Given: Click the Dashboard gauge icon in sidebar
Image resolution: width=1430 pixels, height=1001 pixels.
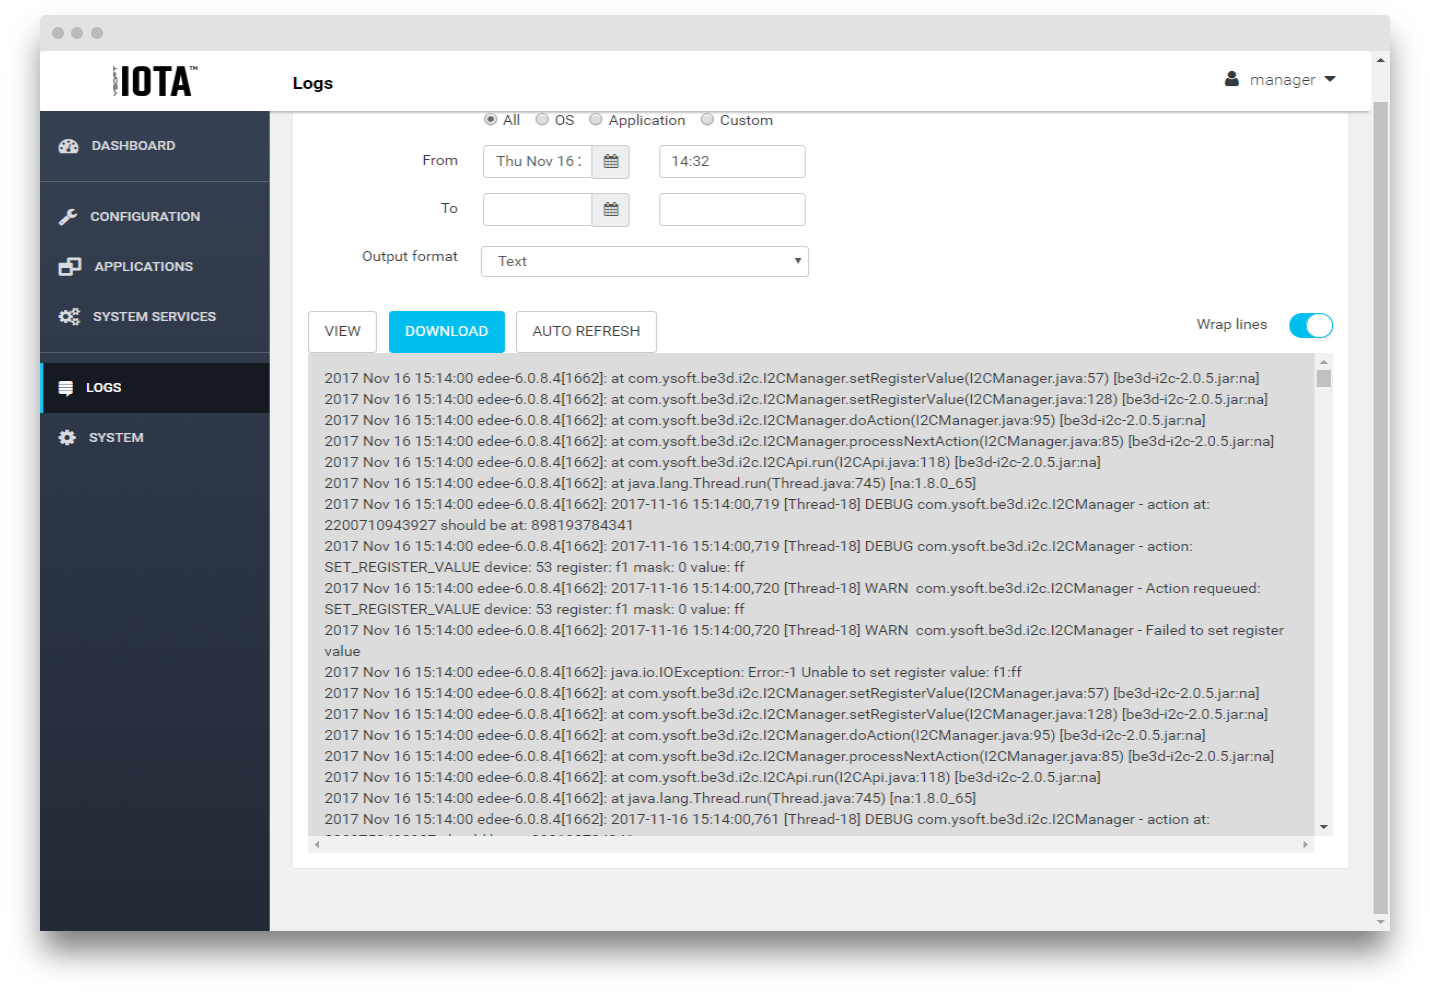Looking at the screenshot, I should pyautogui.click(x=68, y=146).
